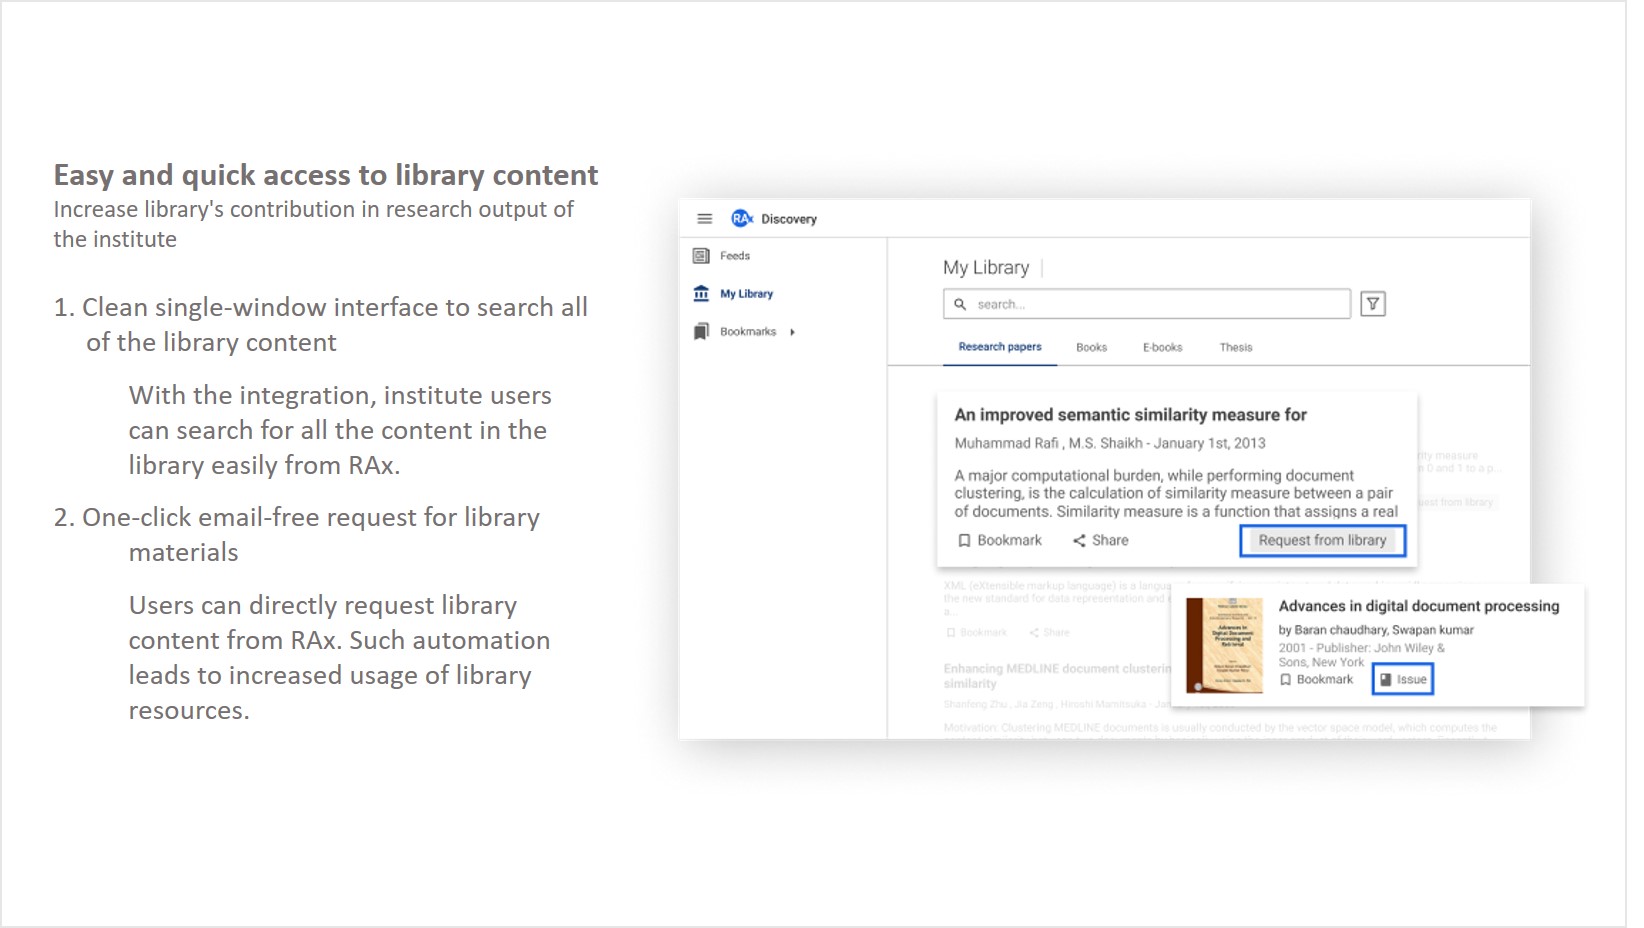Viewport: 1644px width, 928px height.
Task: Expand the Bookmarks submenu arrow
Action: coord(792,332)
